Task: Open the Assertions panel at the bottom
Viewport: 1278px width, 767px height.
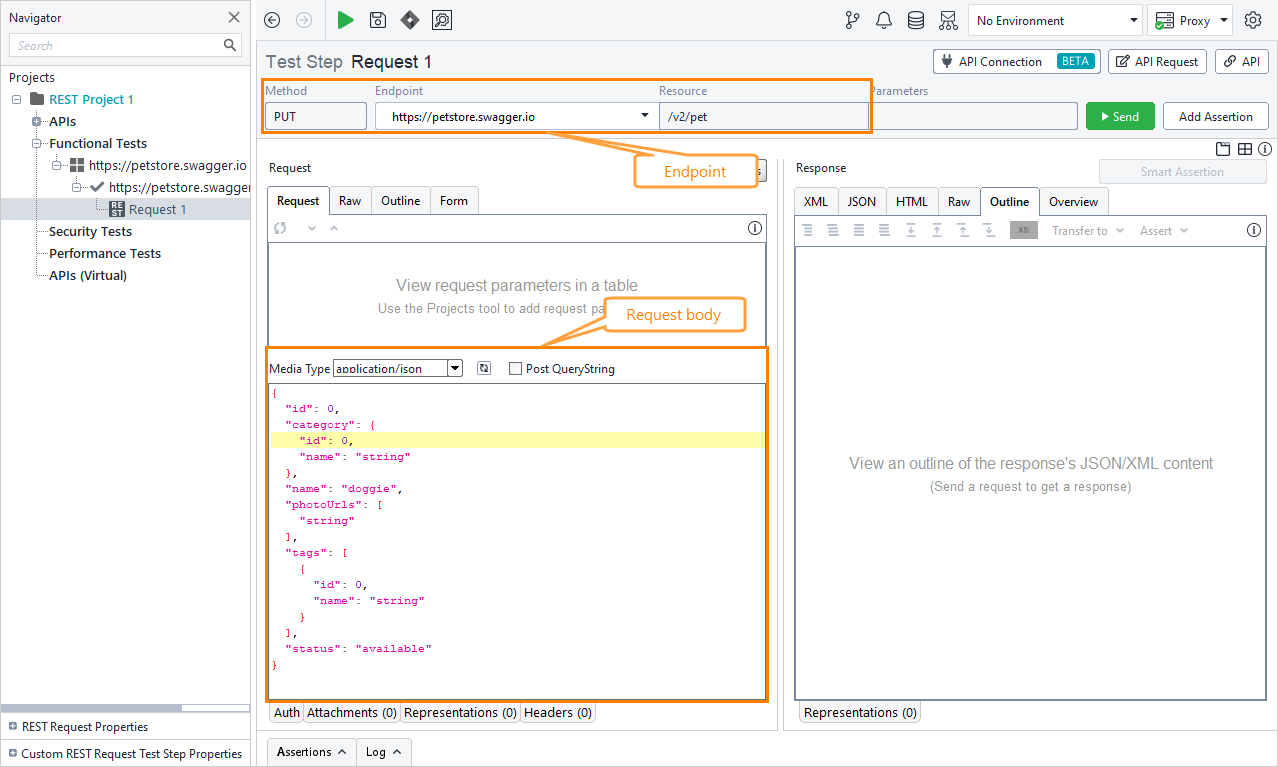Action: [x=310, y=751]
